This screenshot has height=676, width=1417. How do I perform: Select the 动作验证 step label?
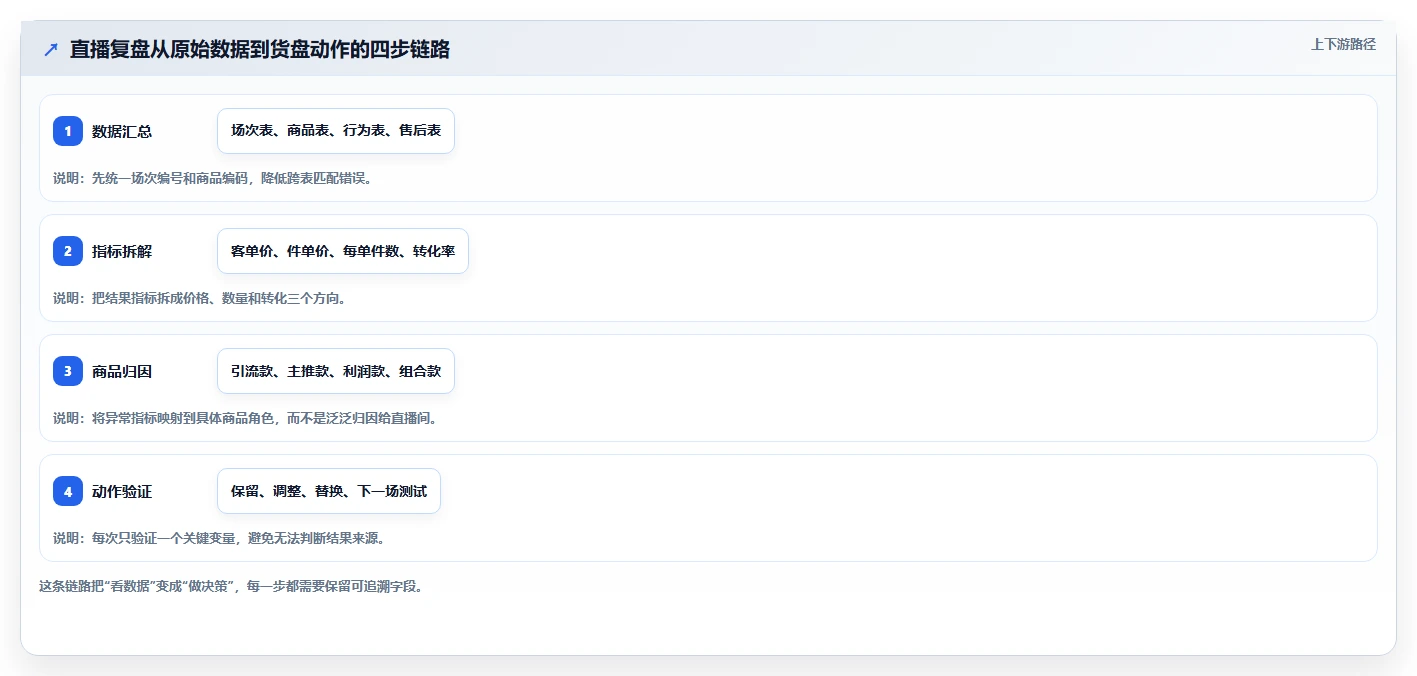pos(122,491)
